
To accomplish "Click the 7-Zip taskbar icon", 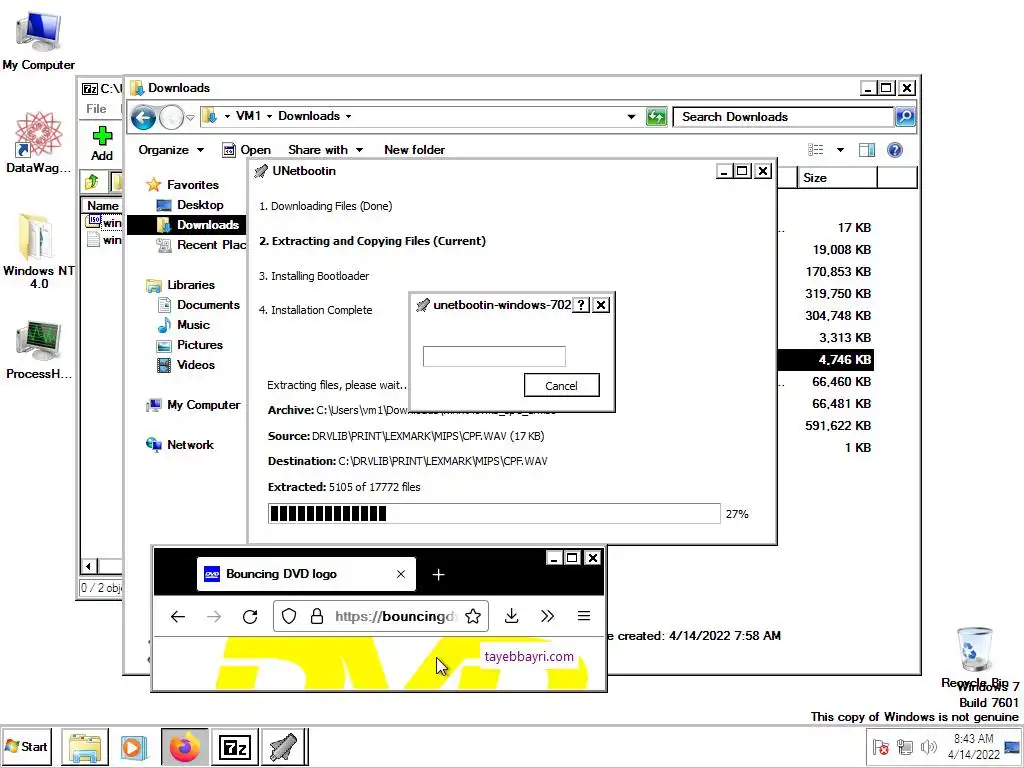I will pos(235,747).
